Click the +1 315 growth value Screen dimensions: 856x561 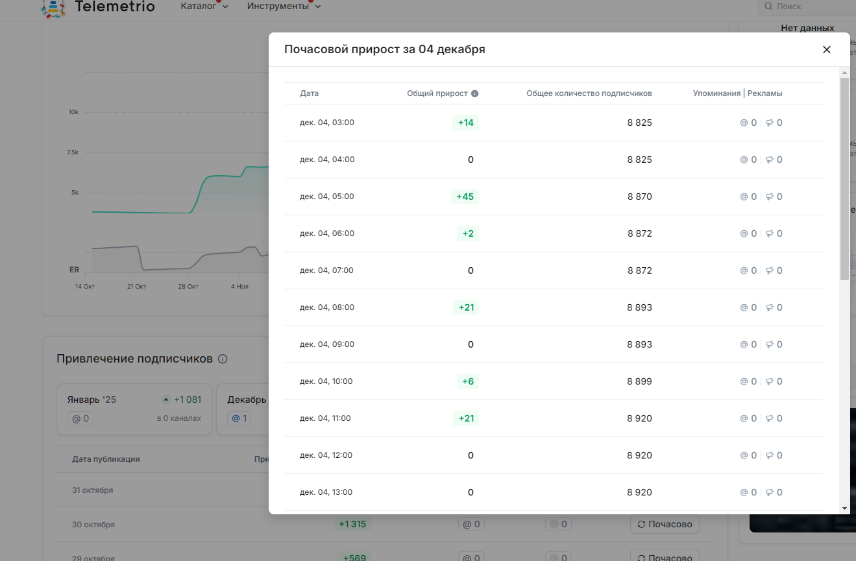point(352,524)
